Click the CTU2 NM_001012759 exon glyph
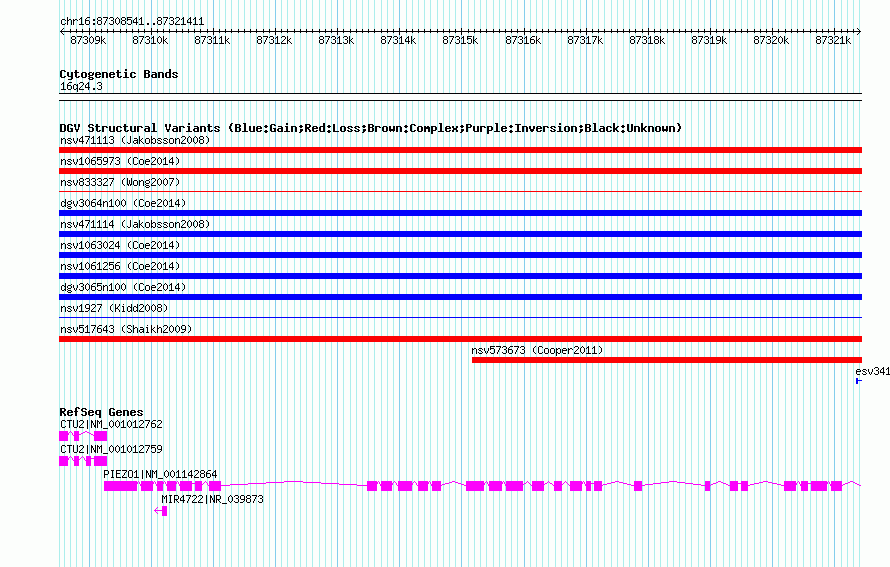890x567 pixels. [83, 461]
